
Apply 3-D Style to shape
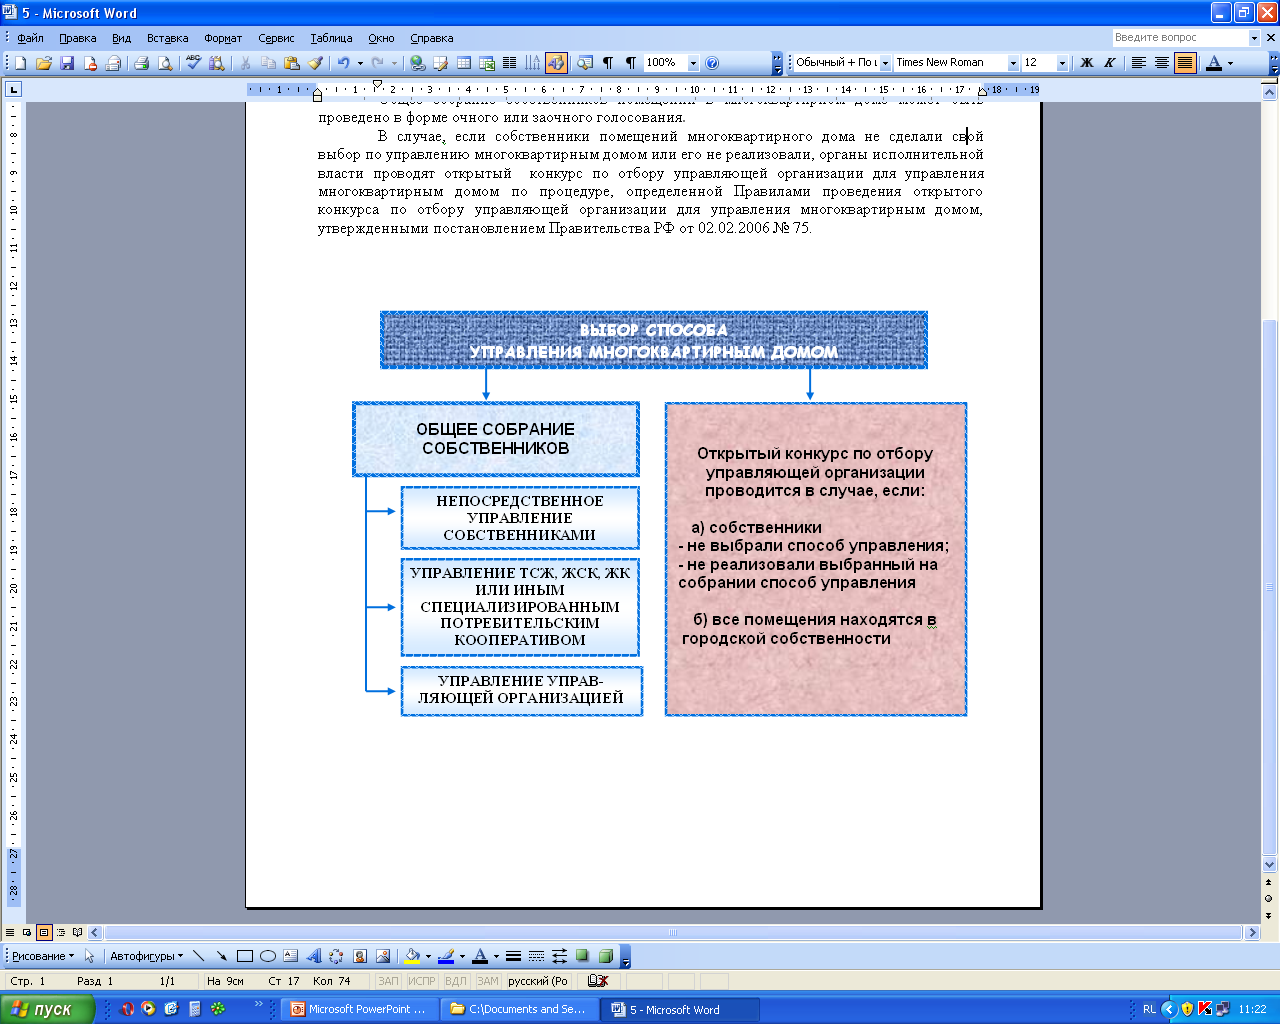(605, 956)
